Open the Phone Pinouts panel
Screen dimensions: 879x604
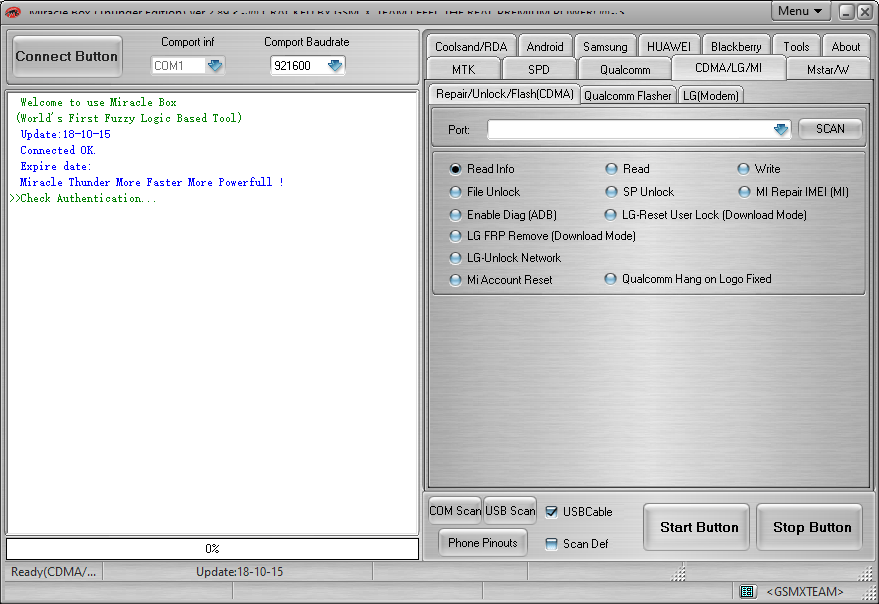tap(482, 543)
